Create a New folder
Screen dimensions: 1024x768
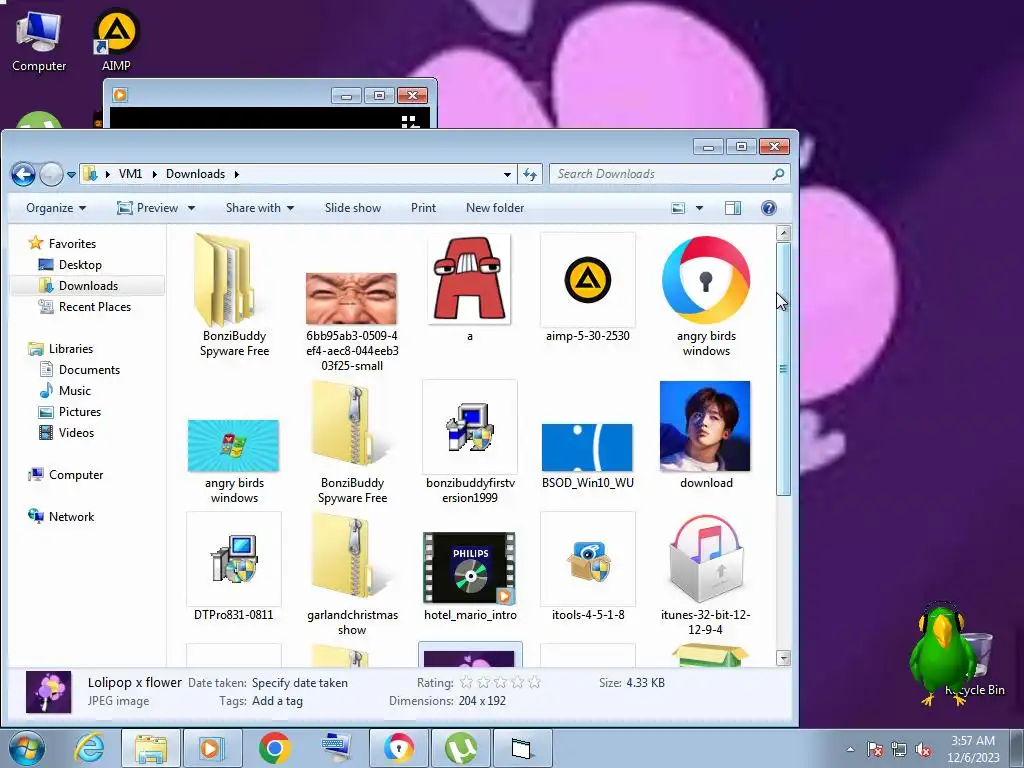click(495, 208)
